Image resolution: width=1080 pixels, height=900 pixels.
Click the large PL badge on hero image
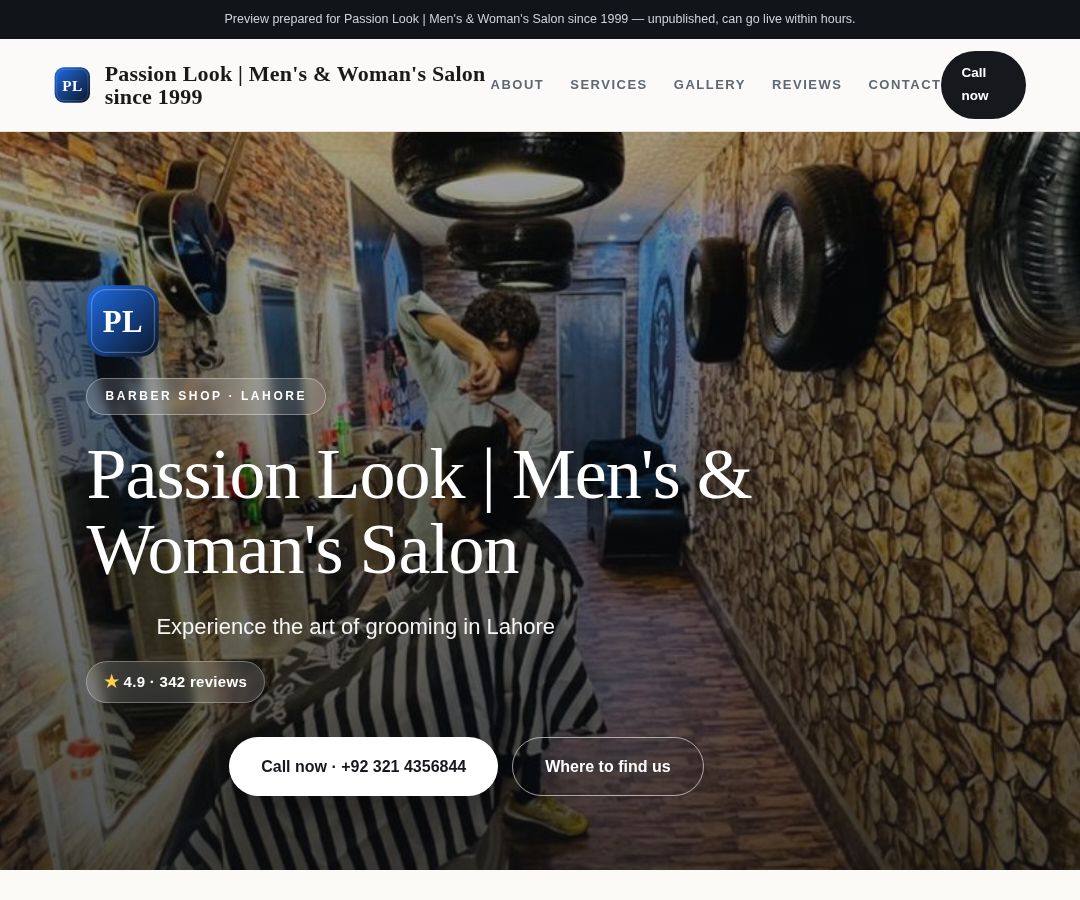[123, 321]
